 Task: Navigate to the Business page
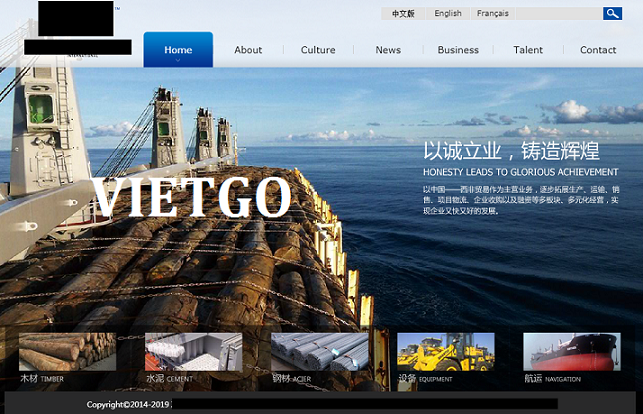click(x=458, y=50)
